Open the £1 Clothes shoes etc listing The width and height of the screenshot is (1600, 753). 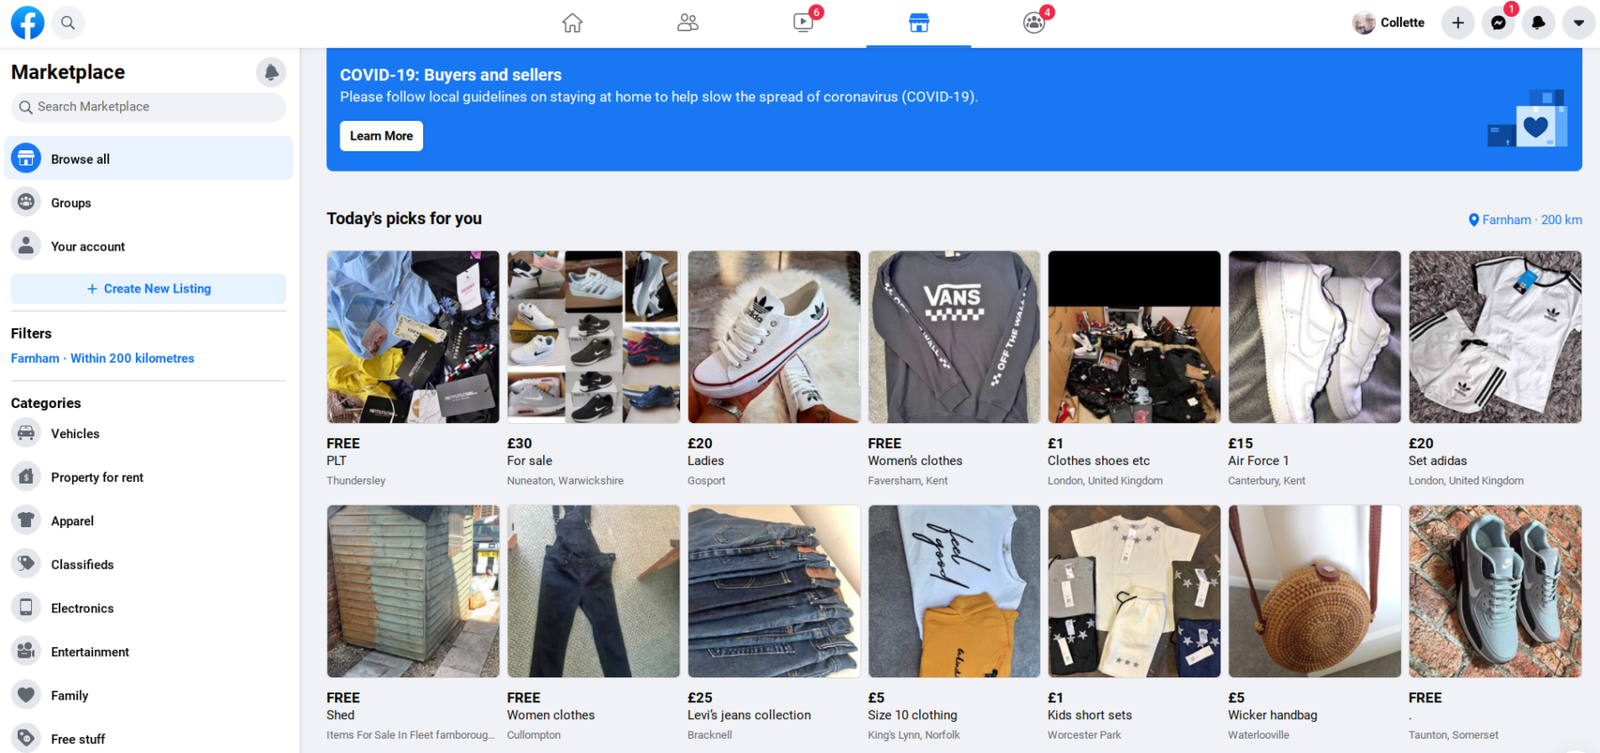click(x=1134, y=337)
